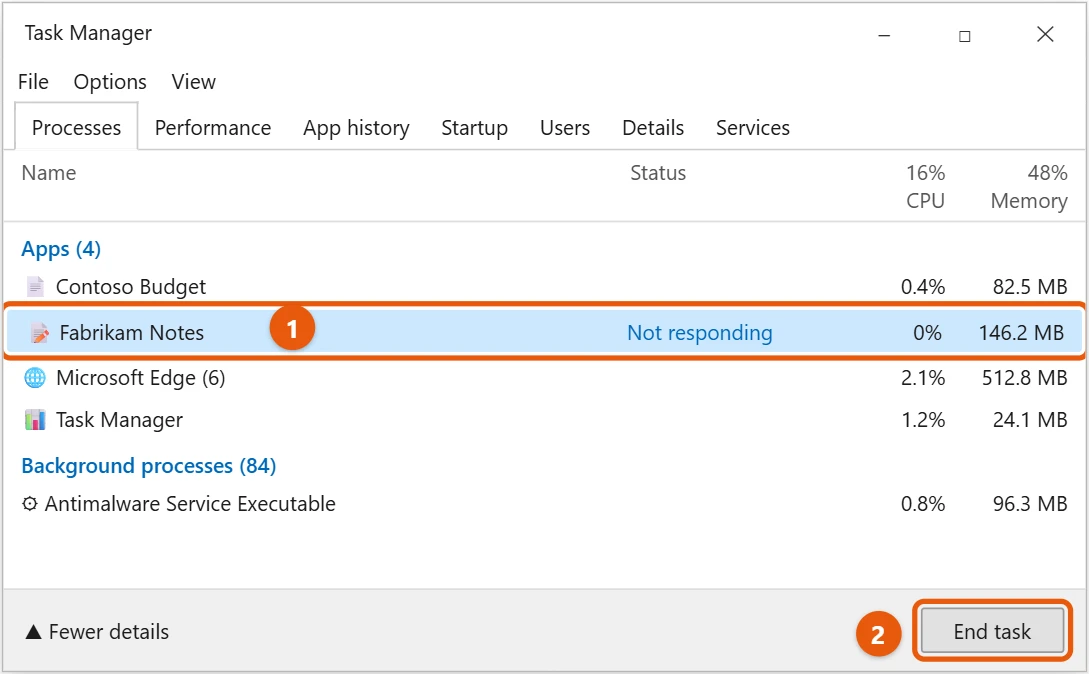Click the 0.8% CPU value
This screenshot has width=1089, height=674.
click(923, 504)
